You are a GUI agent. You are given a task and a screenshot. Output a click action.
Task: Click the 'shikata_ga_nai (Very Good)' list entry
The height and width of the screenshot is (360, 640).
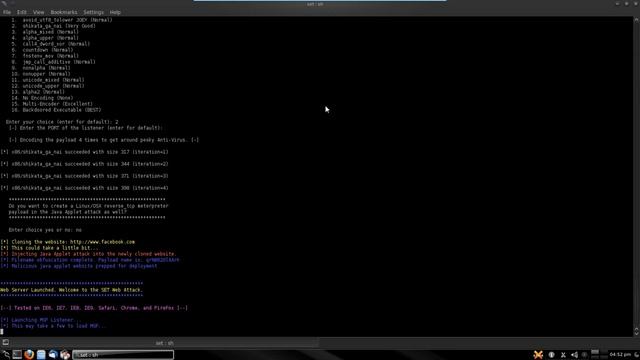pos(59,26)
